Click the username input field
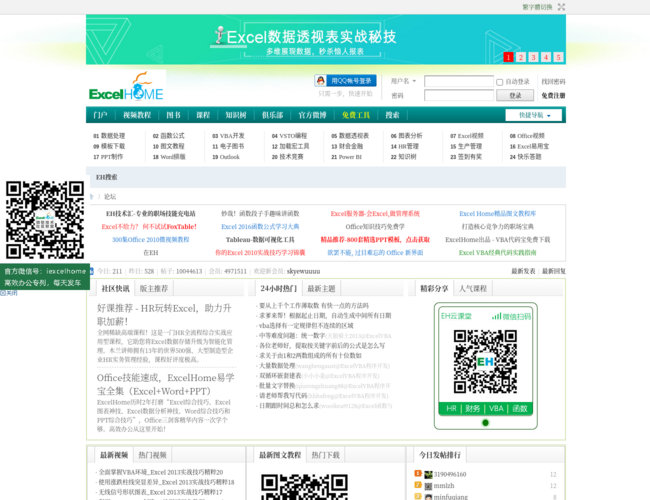 pyautogui.click(x=459, y=81)
